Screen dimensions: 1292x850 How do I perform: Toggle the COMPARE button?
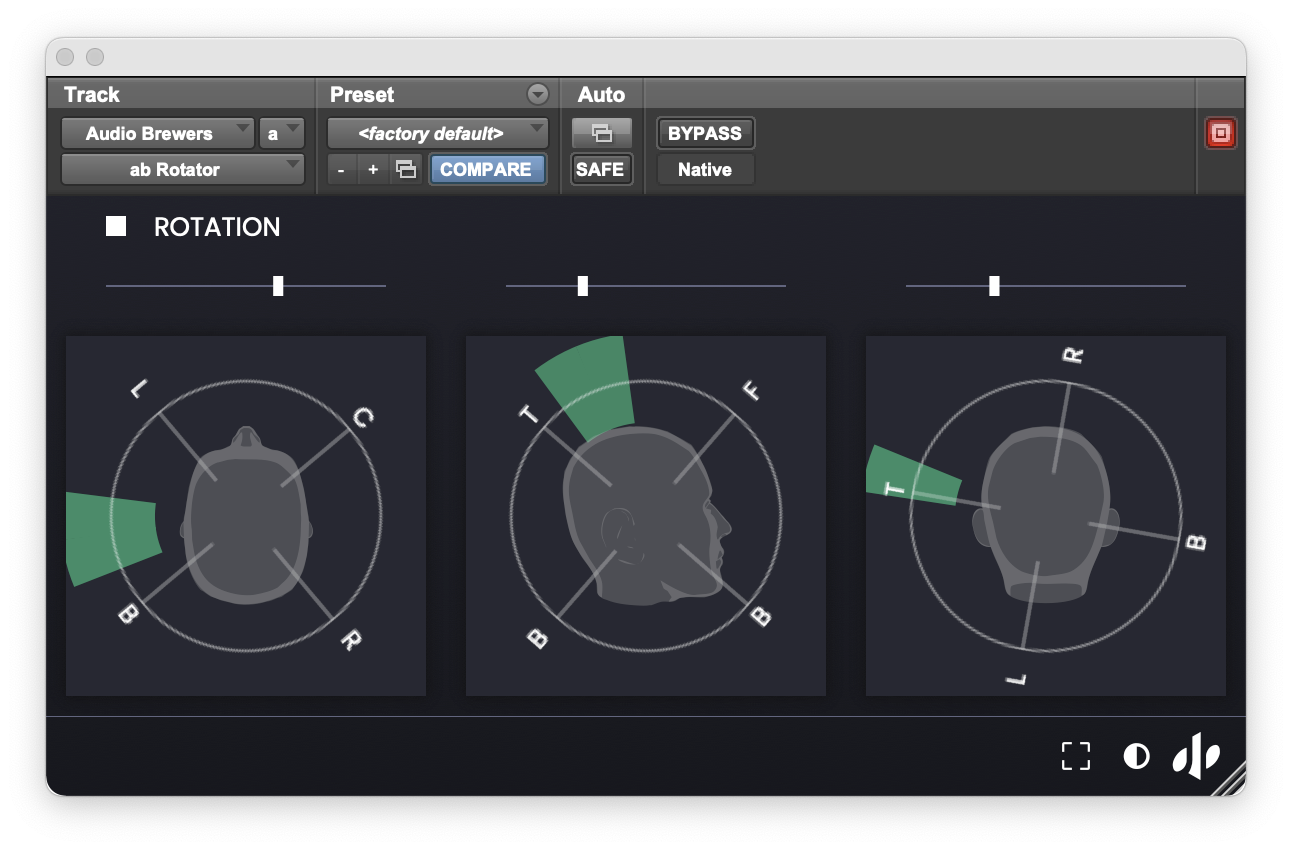pos(486,169)
